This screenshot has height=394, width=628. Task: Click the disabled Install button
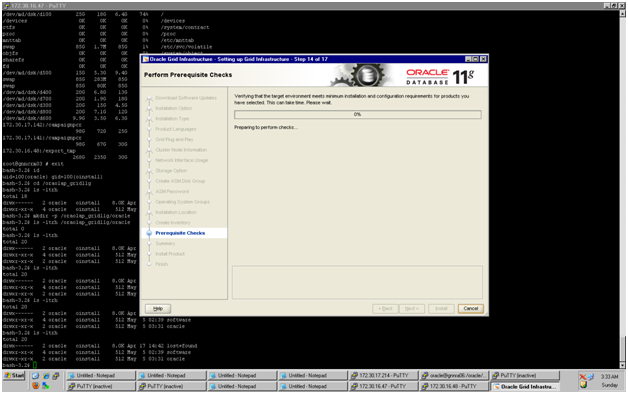pyautogui.click(x=441, y=309)
